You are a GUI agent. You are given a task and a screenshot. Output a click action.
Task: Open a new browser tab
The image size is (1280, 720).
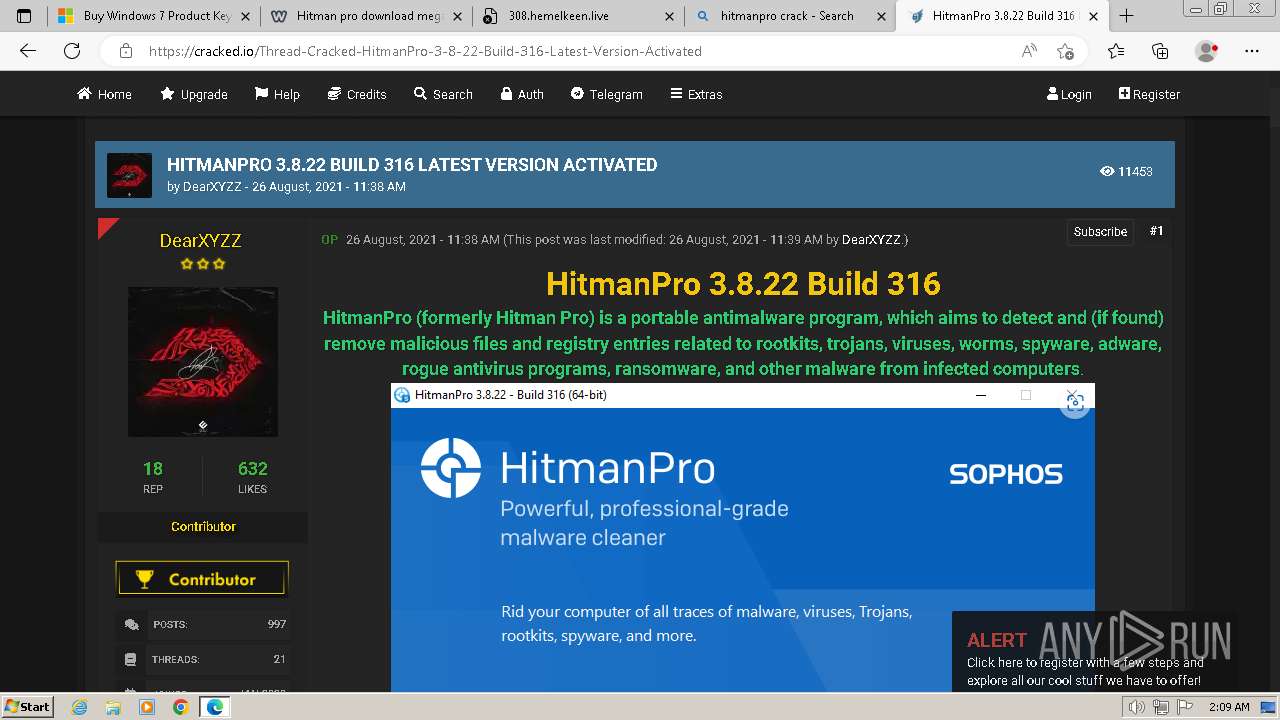click(1126, 16)
